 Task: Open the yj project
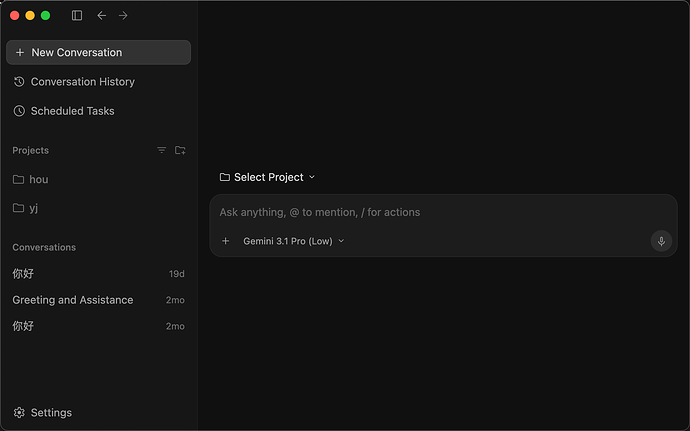(x=99, y=208)
